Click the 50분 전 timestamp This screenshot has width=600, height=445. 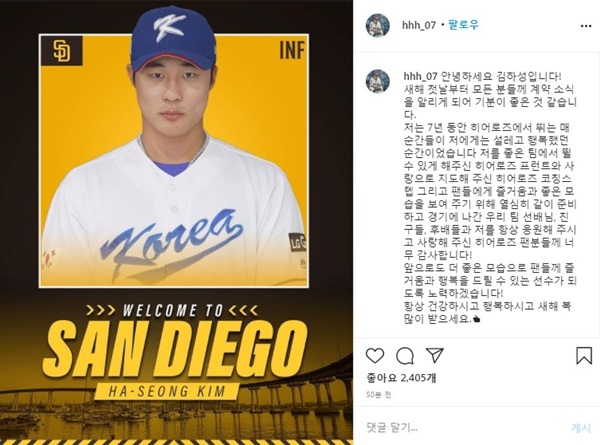[x=378, y=394]
